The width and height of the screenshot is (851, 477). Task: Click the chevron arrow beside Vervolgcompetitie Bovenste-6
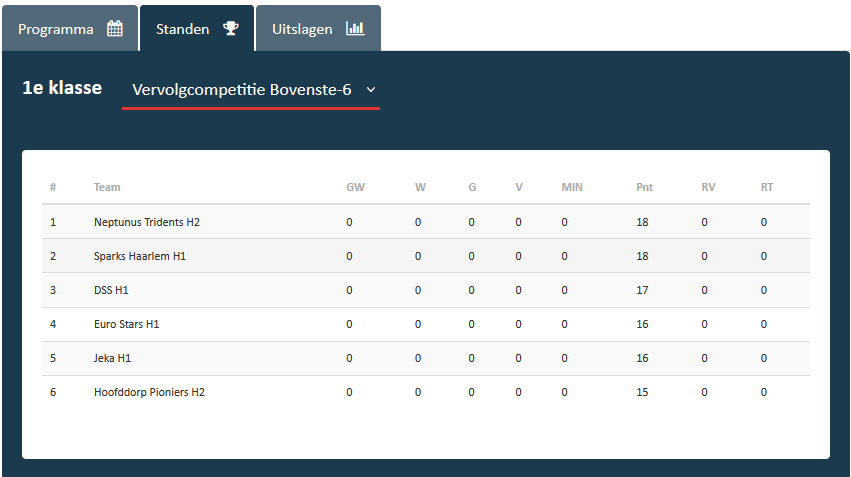[371, 90]
